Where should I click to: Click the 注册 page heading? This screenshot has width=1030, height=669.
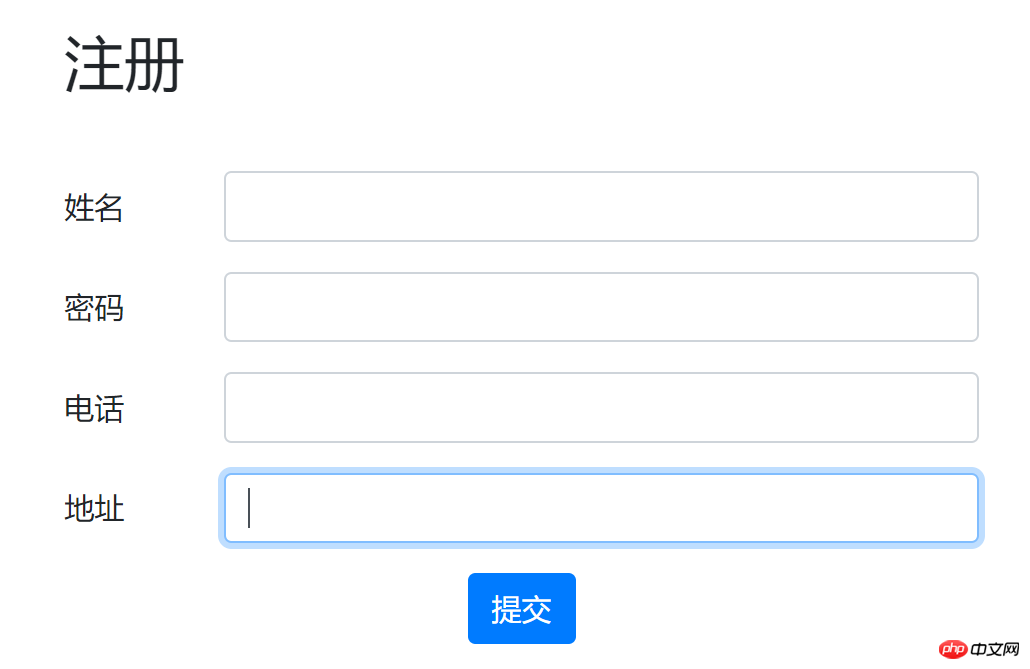[x=124, y=63]
